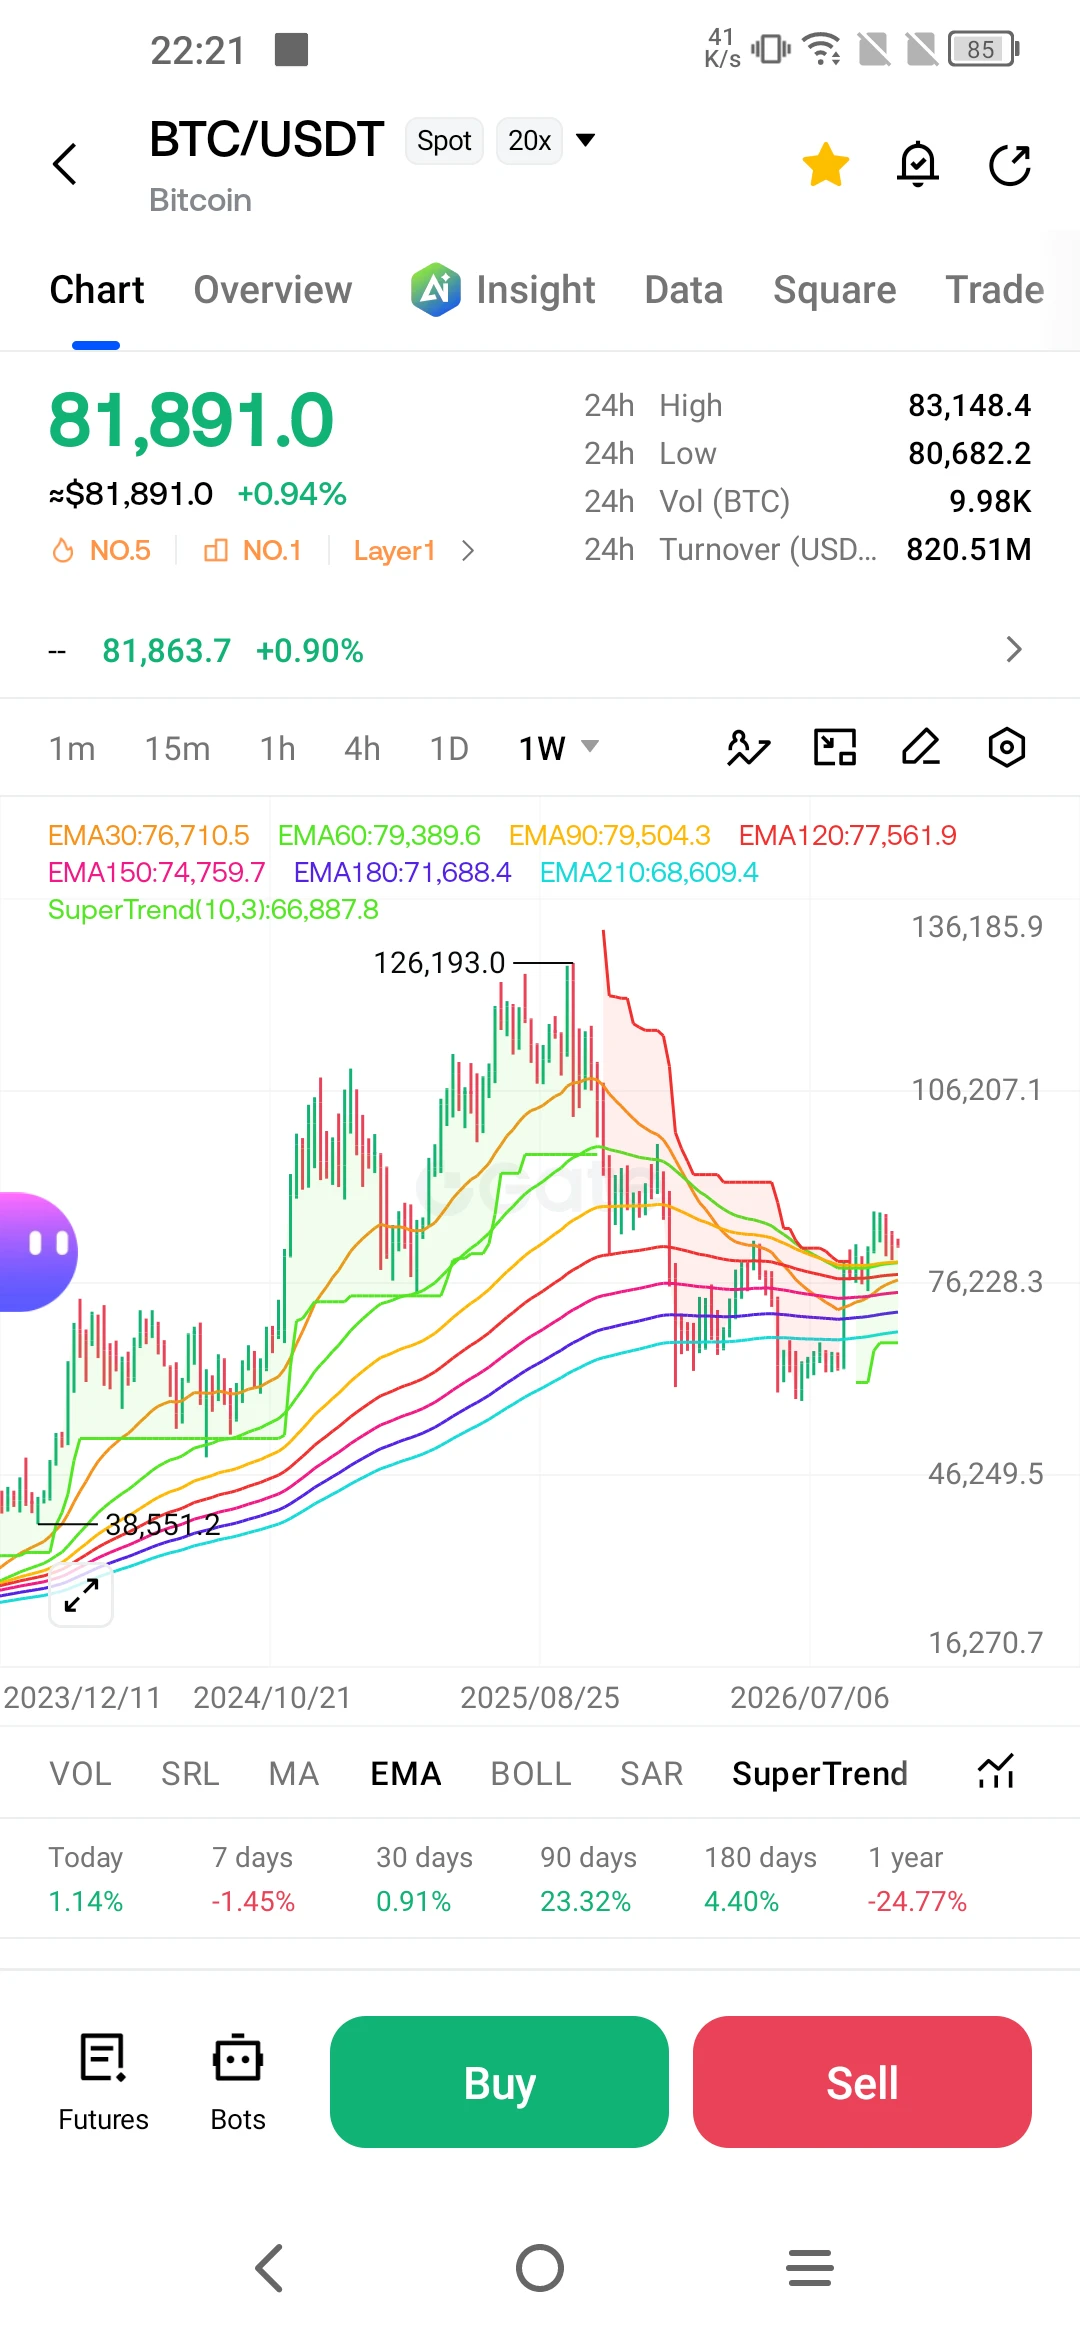Select the 1m timeframe
The height and width of the screenshot is (2340, 1080).
coord(72,748)
